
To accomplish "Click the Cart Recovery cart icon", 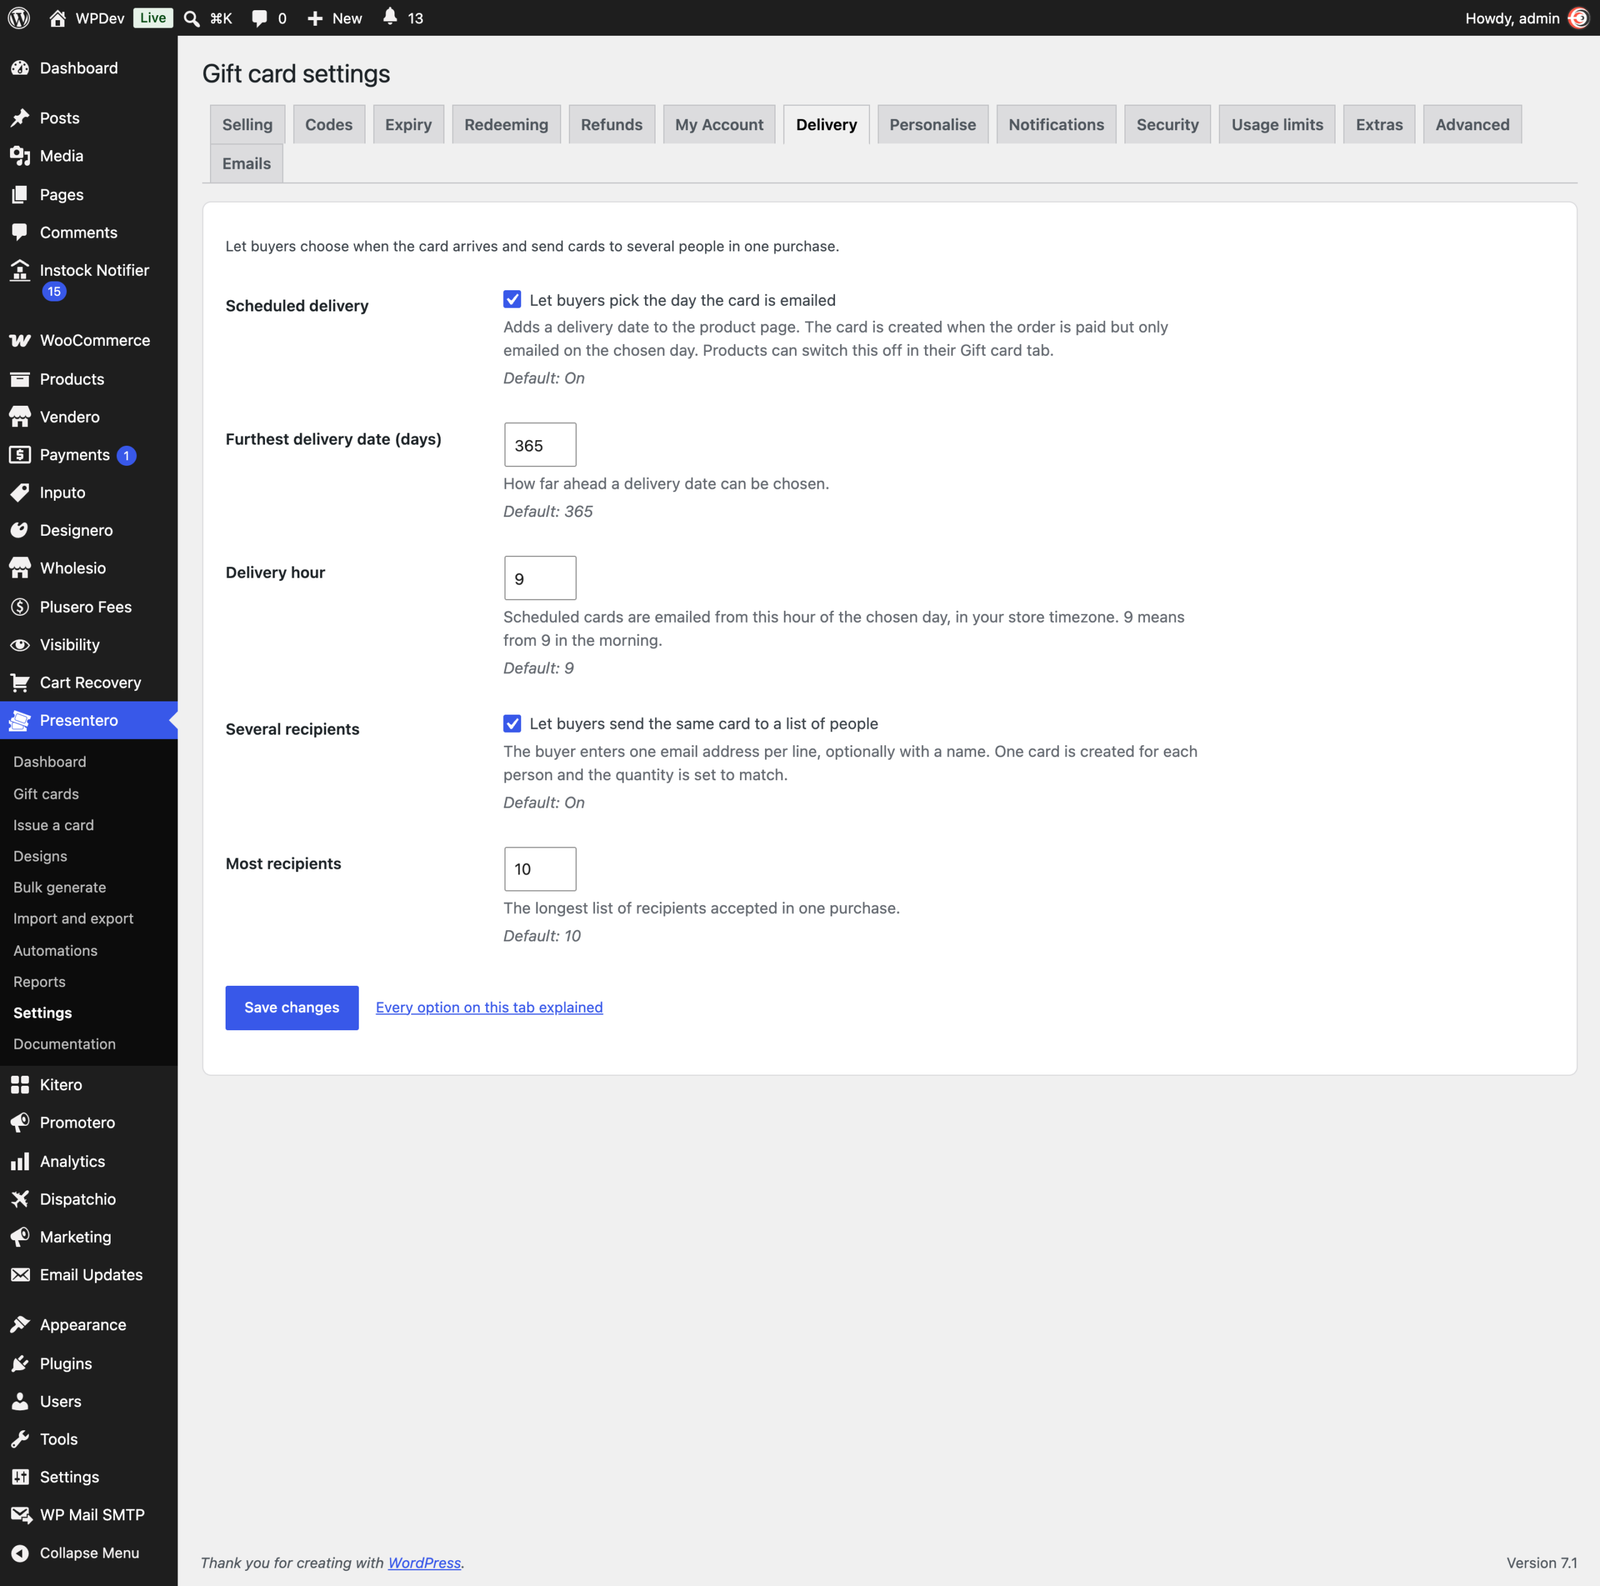I will 20,683.
